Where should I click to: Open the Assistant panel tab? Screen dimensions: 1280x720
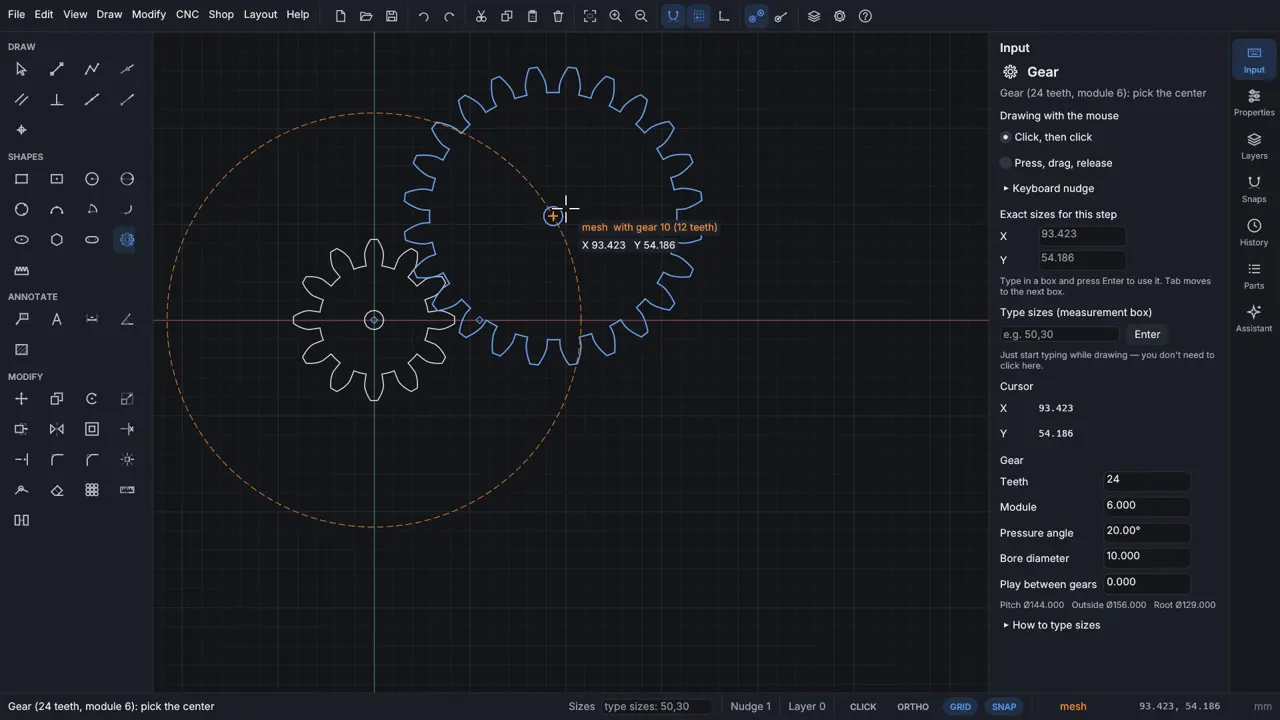pyautogui.click(x=1254, y=319)
